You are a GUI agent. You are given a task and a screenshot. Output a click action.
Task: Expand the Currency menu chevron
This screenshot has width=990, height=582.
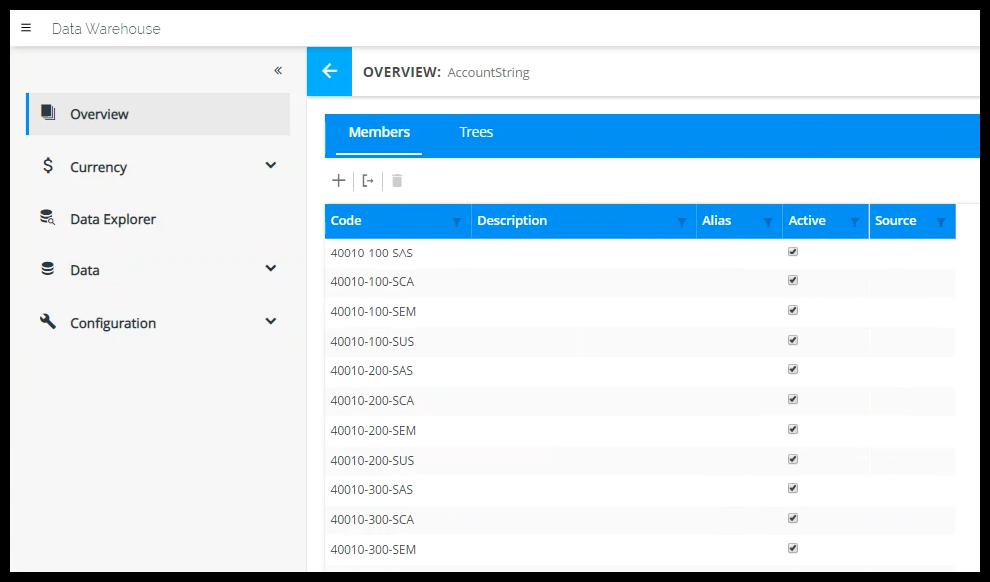[x=270, y=166]
